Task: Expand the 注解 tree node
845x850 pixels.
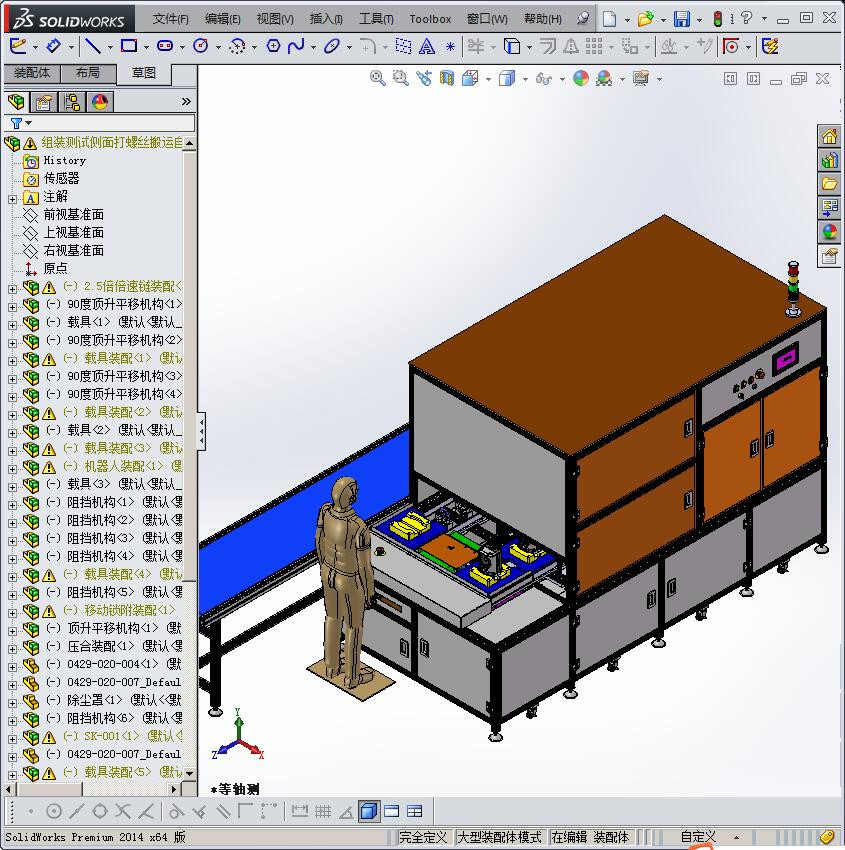Action: 12,199
